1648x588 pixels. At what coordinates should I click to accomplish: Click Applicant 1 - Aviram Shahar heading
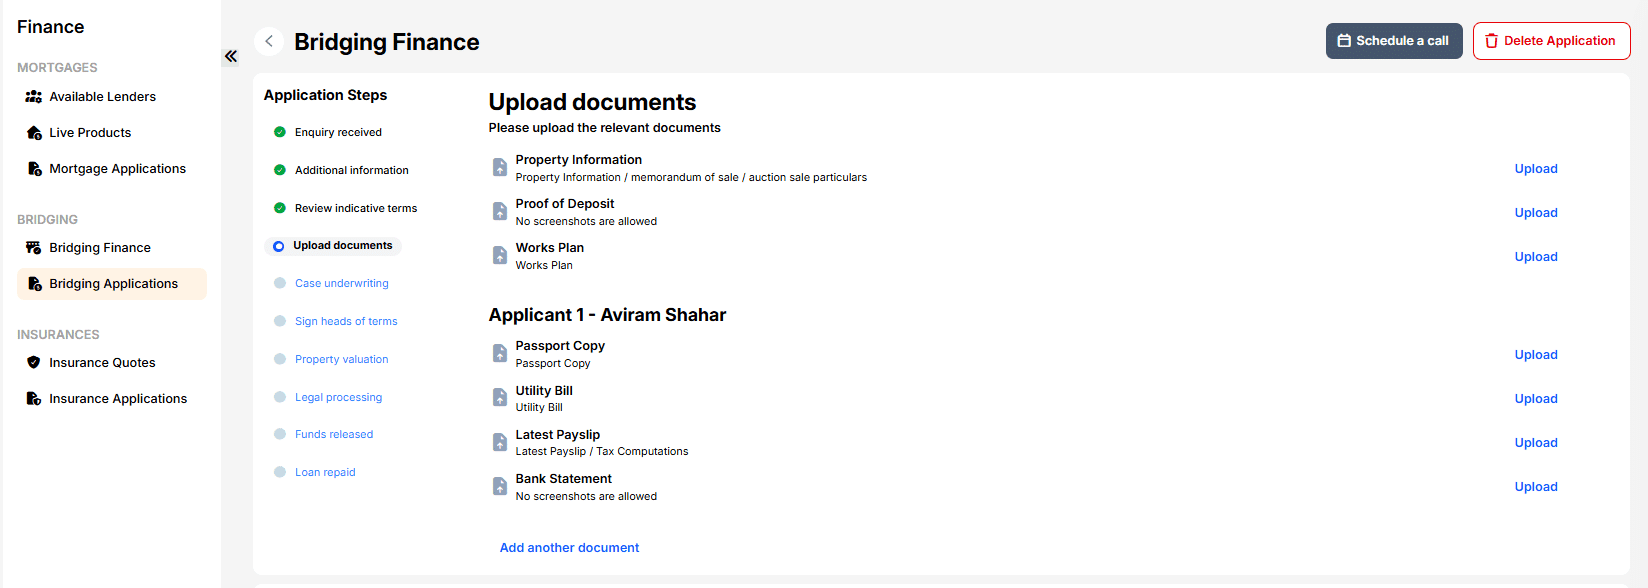pos(607,315)
